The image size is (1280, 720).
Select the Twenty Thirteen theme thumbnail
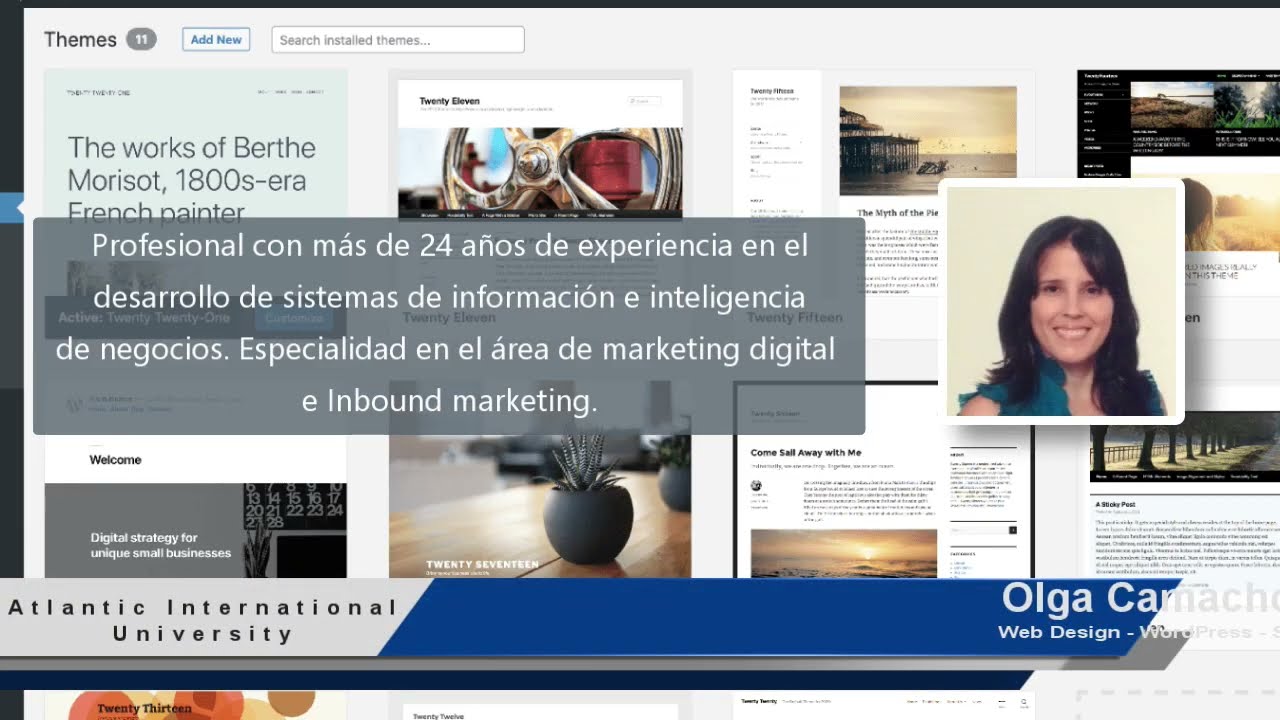click(196, 706)
